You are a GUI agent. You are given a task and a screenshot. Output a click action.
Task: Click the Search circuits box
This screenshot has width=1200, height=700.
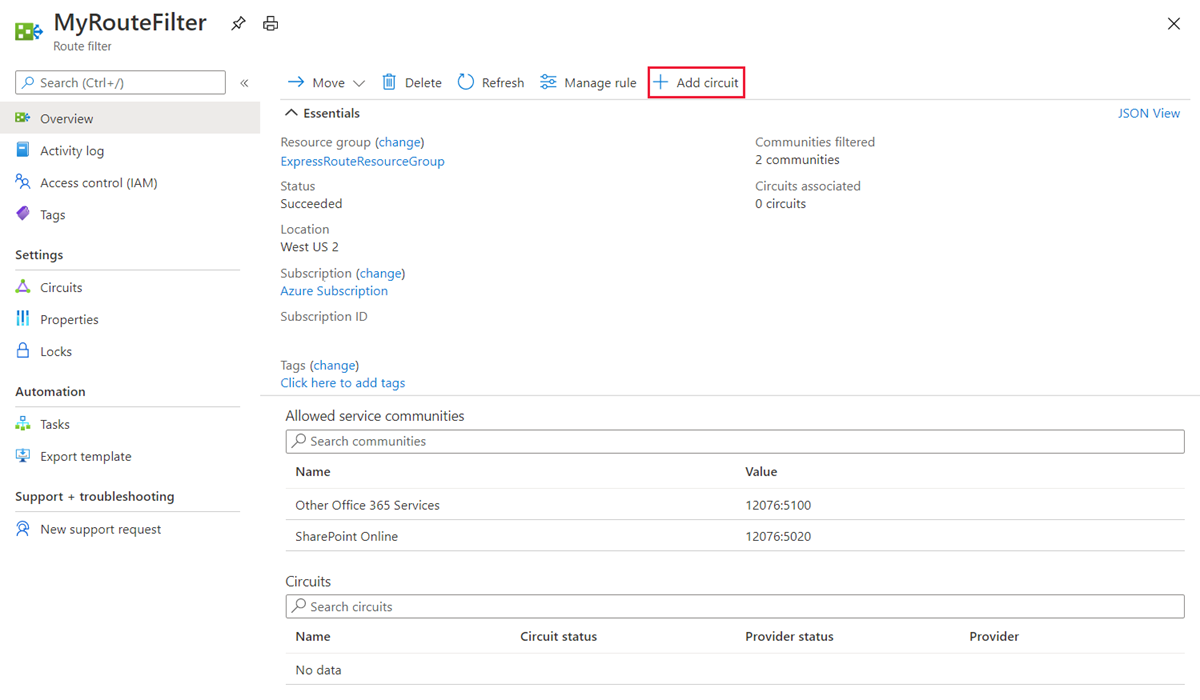point(735,607)
